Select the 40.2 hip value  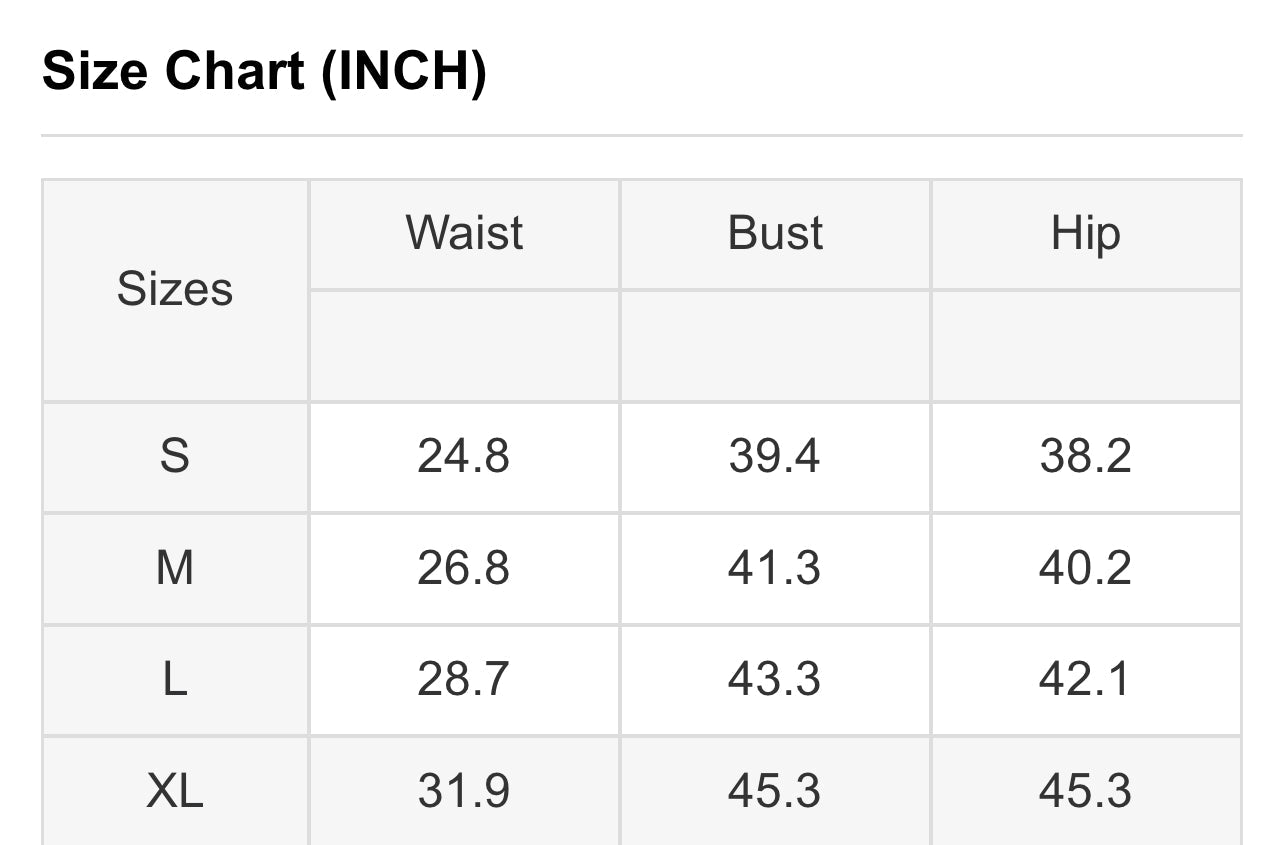click(1085, 568)
